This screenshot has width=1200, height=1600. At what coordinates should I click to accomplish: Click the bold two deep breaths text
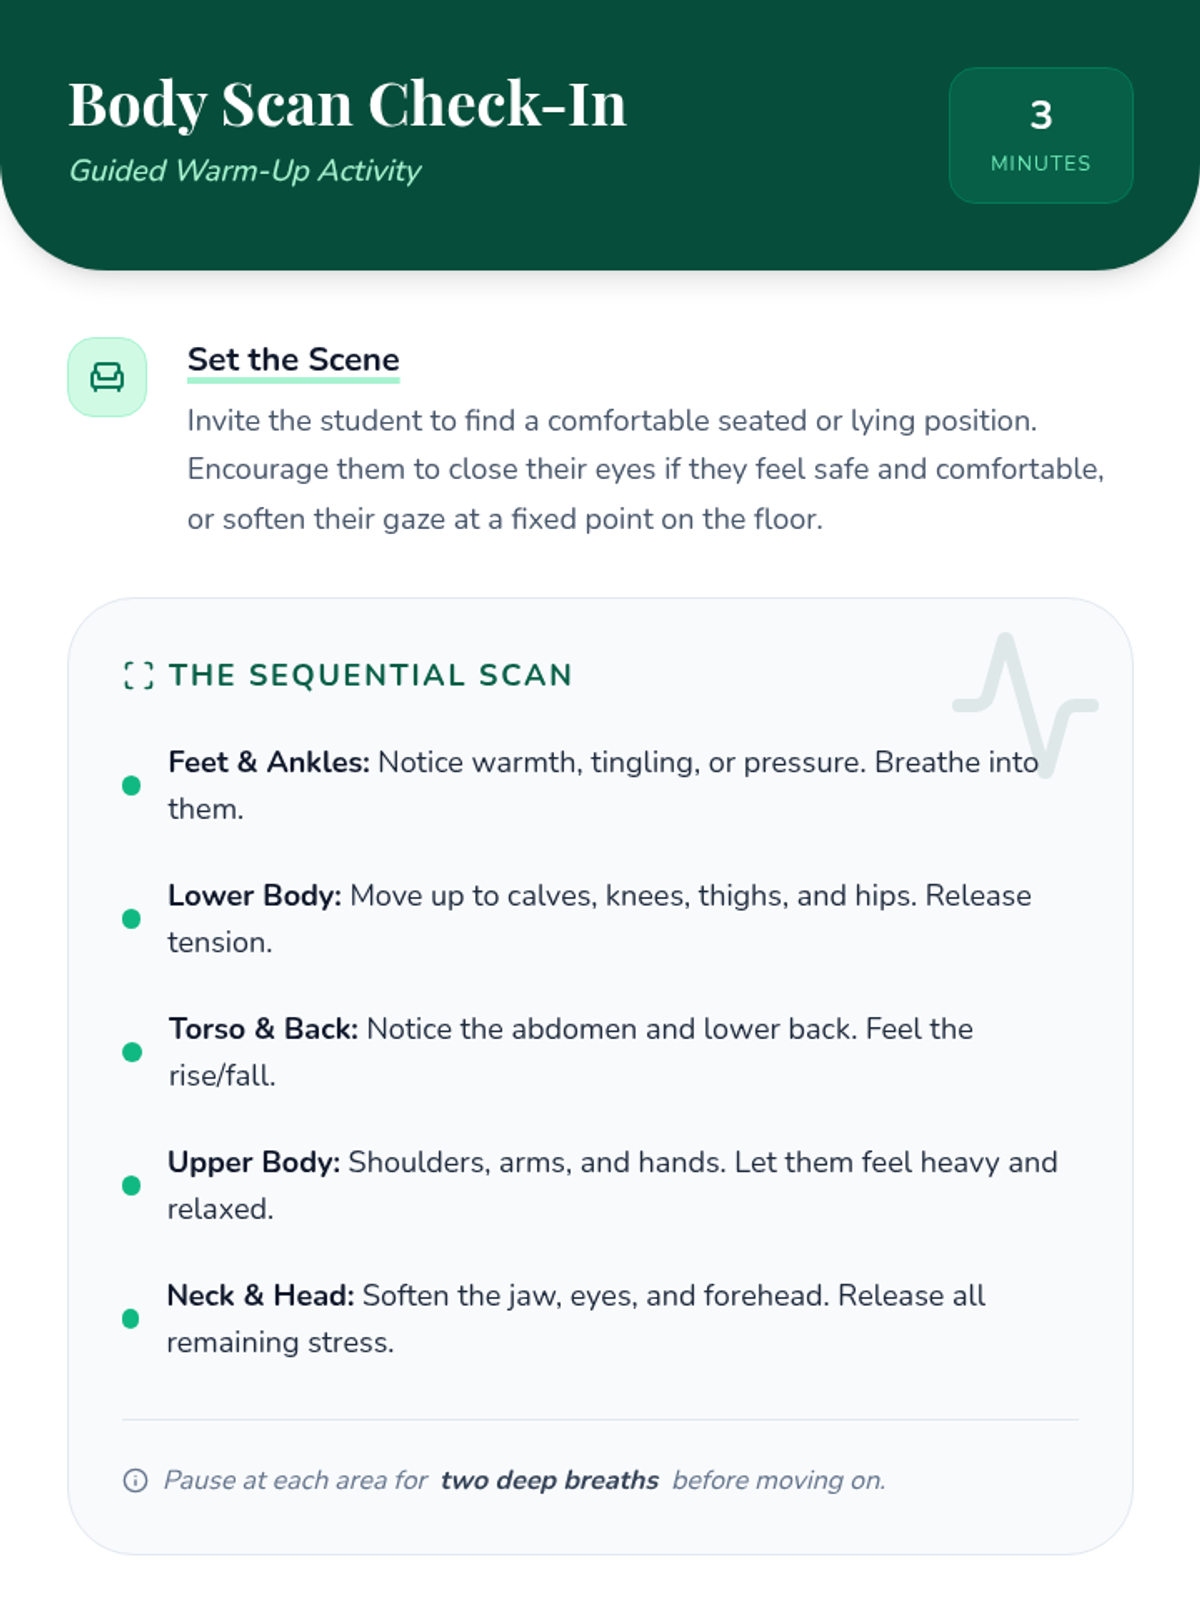pyautogui.click(x=550, y=1480)
